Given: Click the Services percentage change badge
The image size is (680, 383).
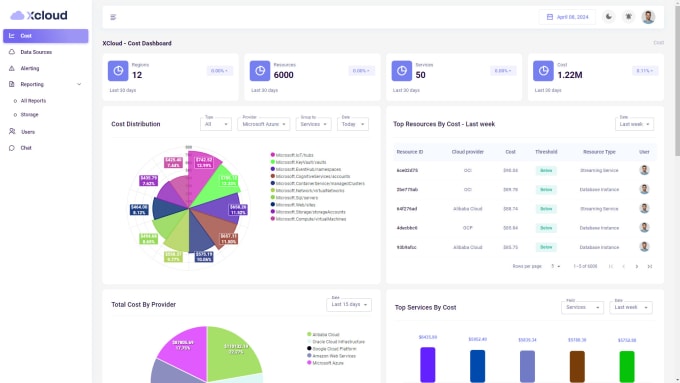Looking at the screenshot, I should (x=503, y=71).
